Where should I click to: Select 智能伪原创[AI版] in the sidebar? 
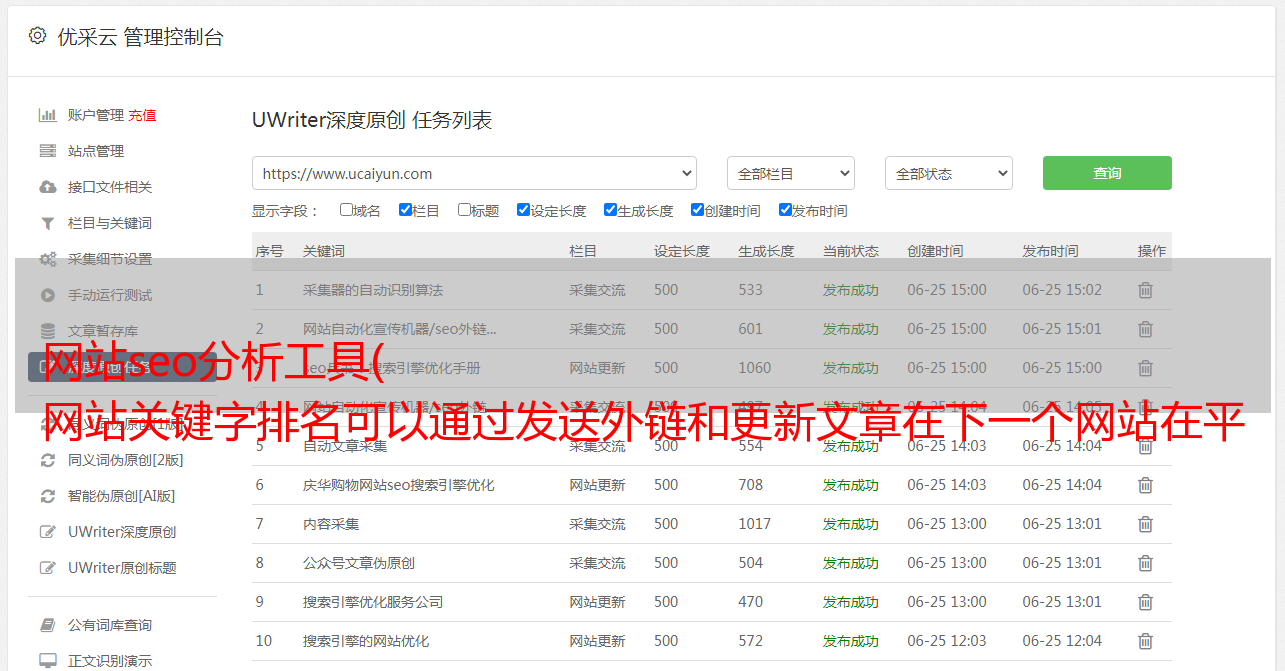pos(122,496)
